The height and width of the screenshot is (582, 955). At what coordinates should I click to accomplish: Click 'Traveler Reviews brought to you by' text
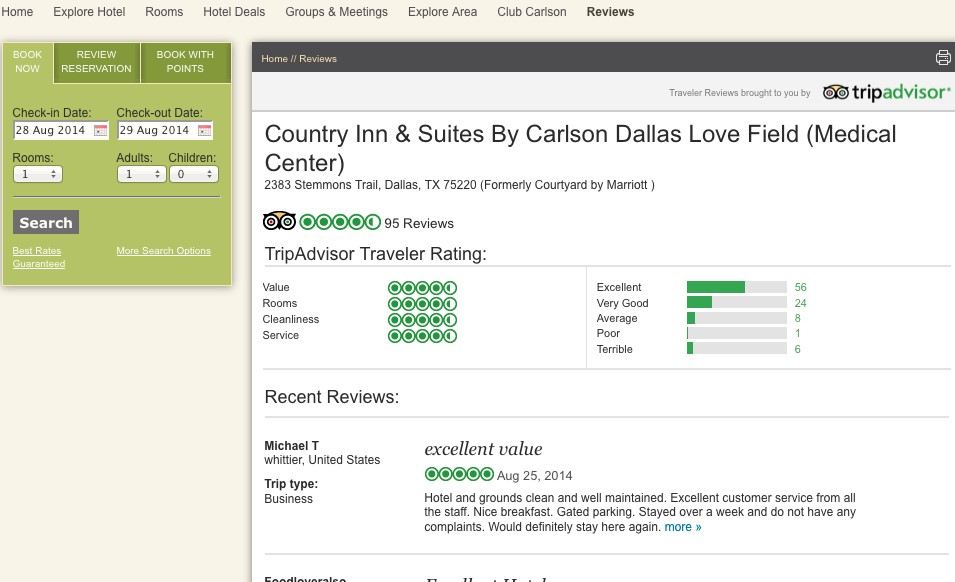[x=739, y=93]
